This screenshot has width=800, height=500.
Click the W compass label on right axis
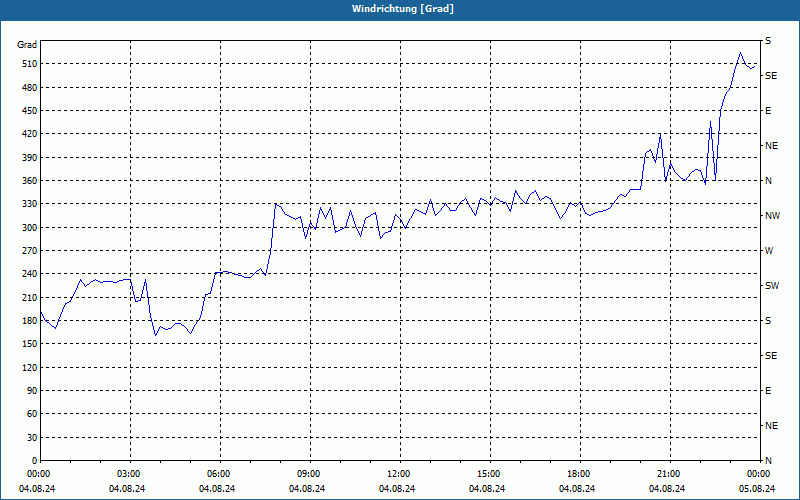click(x=769, y=251)
